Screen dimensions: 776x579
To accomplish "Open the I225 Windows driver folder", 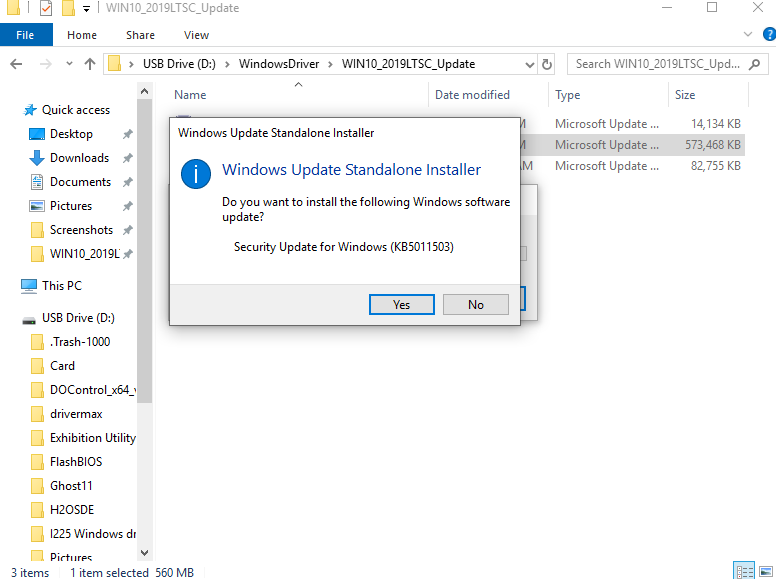I will point(93,534).
